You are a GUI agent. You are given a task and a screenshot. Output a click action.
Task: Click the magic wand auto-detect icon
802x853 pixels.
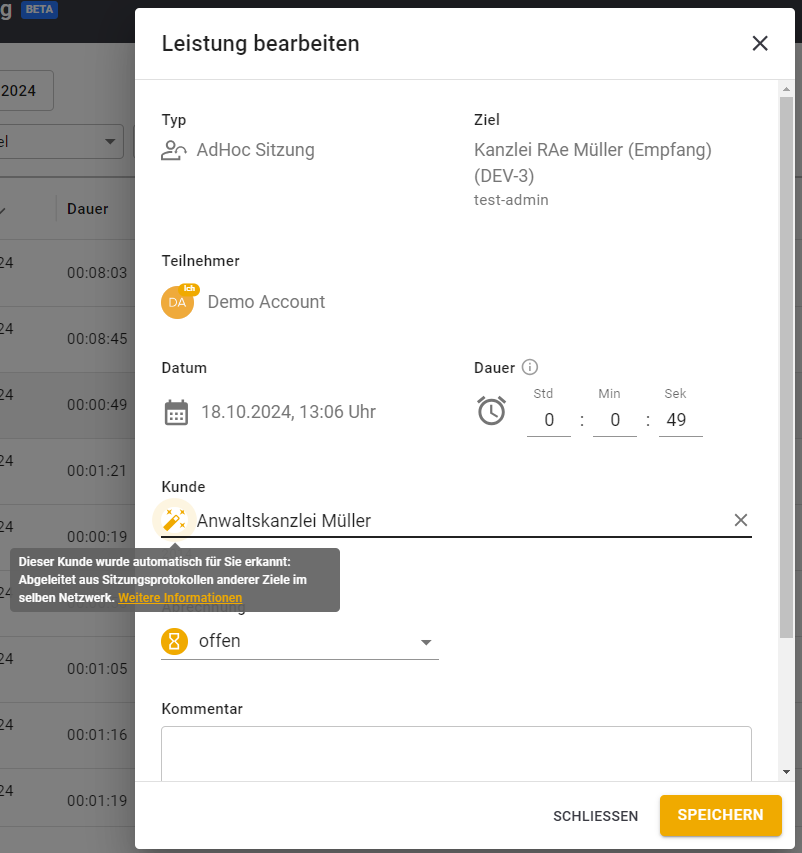pos(174,520)
